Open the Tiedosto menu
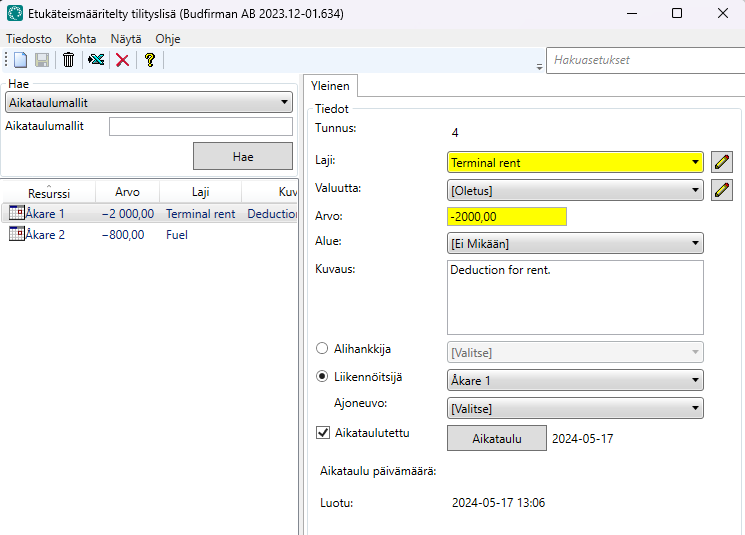Viewport: 745px width, 535px height. click(x=28, y=38)
